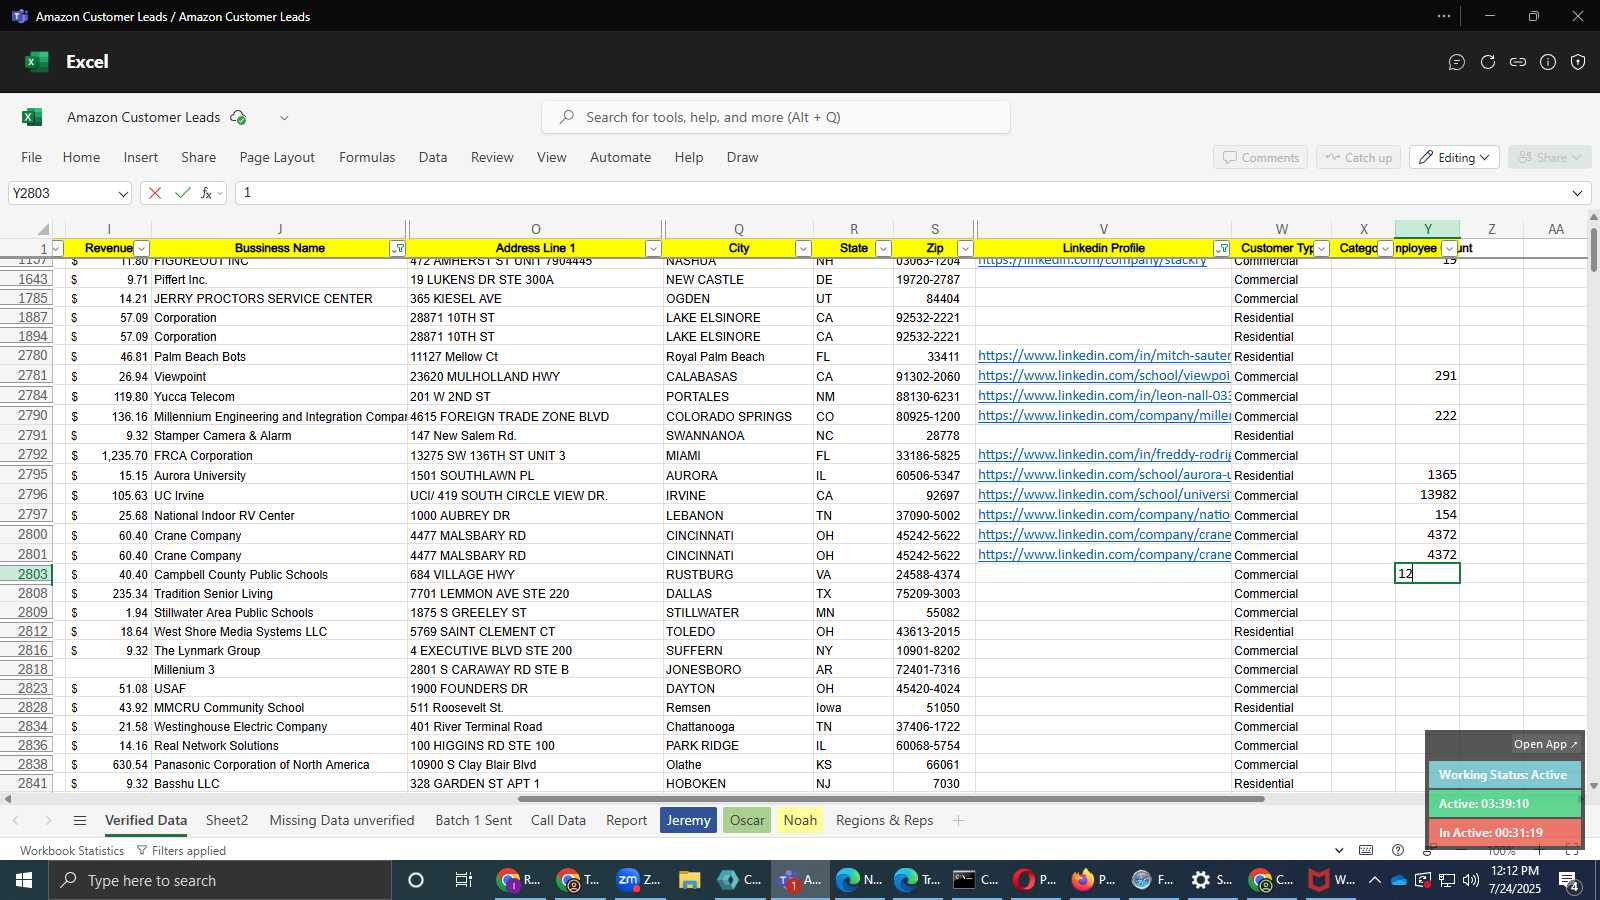Click the horizontal scrollbar thumb
The width and height of the screenshot is (1600, 900).
click(891, 799)
